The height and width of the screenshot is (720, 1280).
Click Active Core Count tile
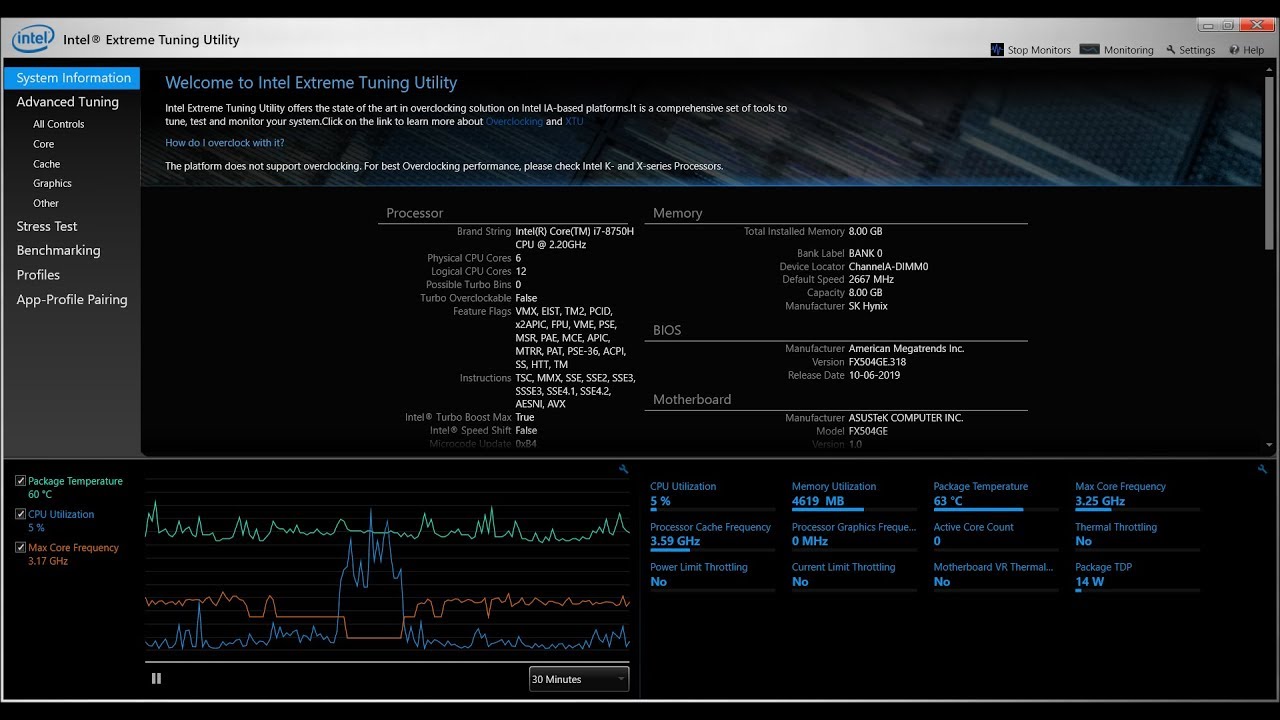995,535
